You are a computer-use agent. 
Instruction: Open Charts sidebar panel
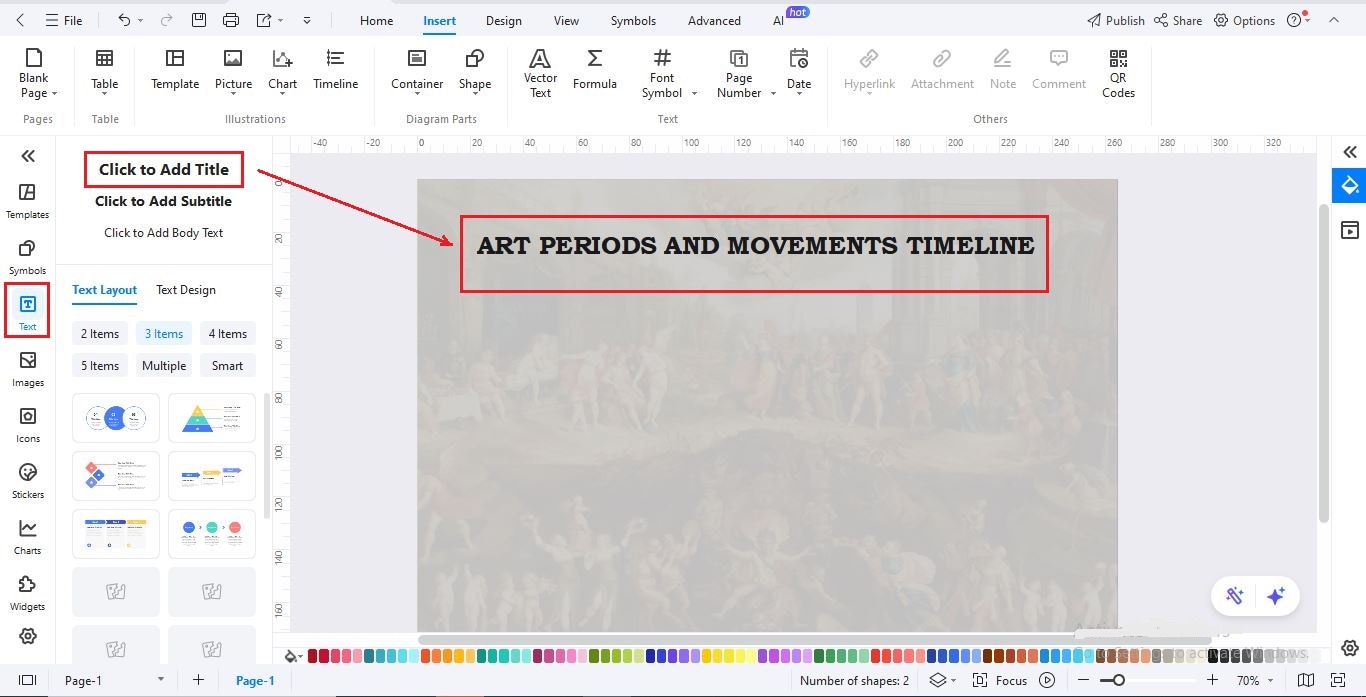pos(28,537)
